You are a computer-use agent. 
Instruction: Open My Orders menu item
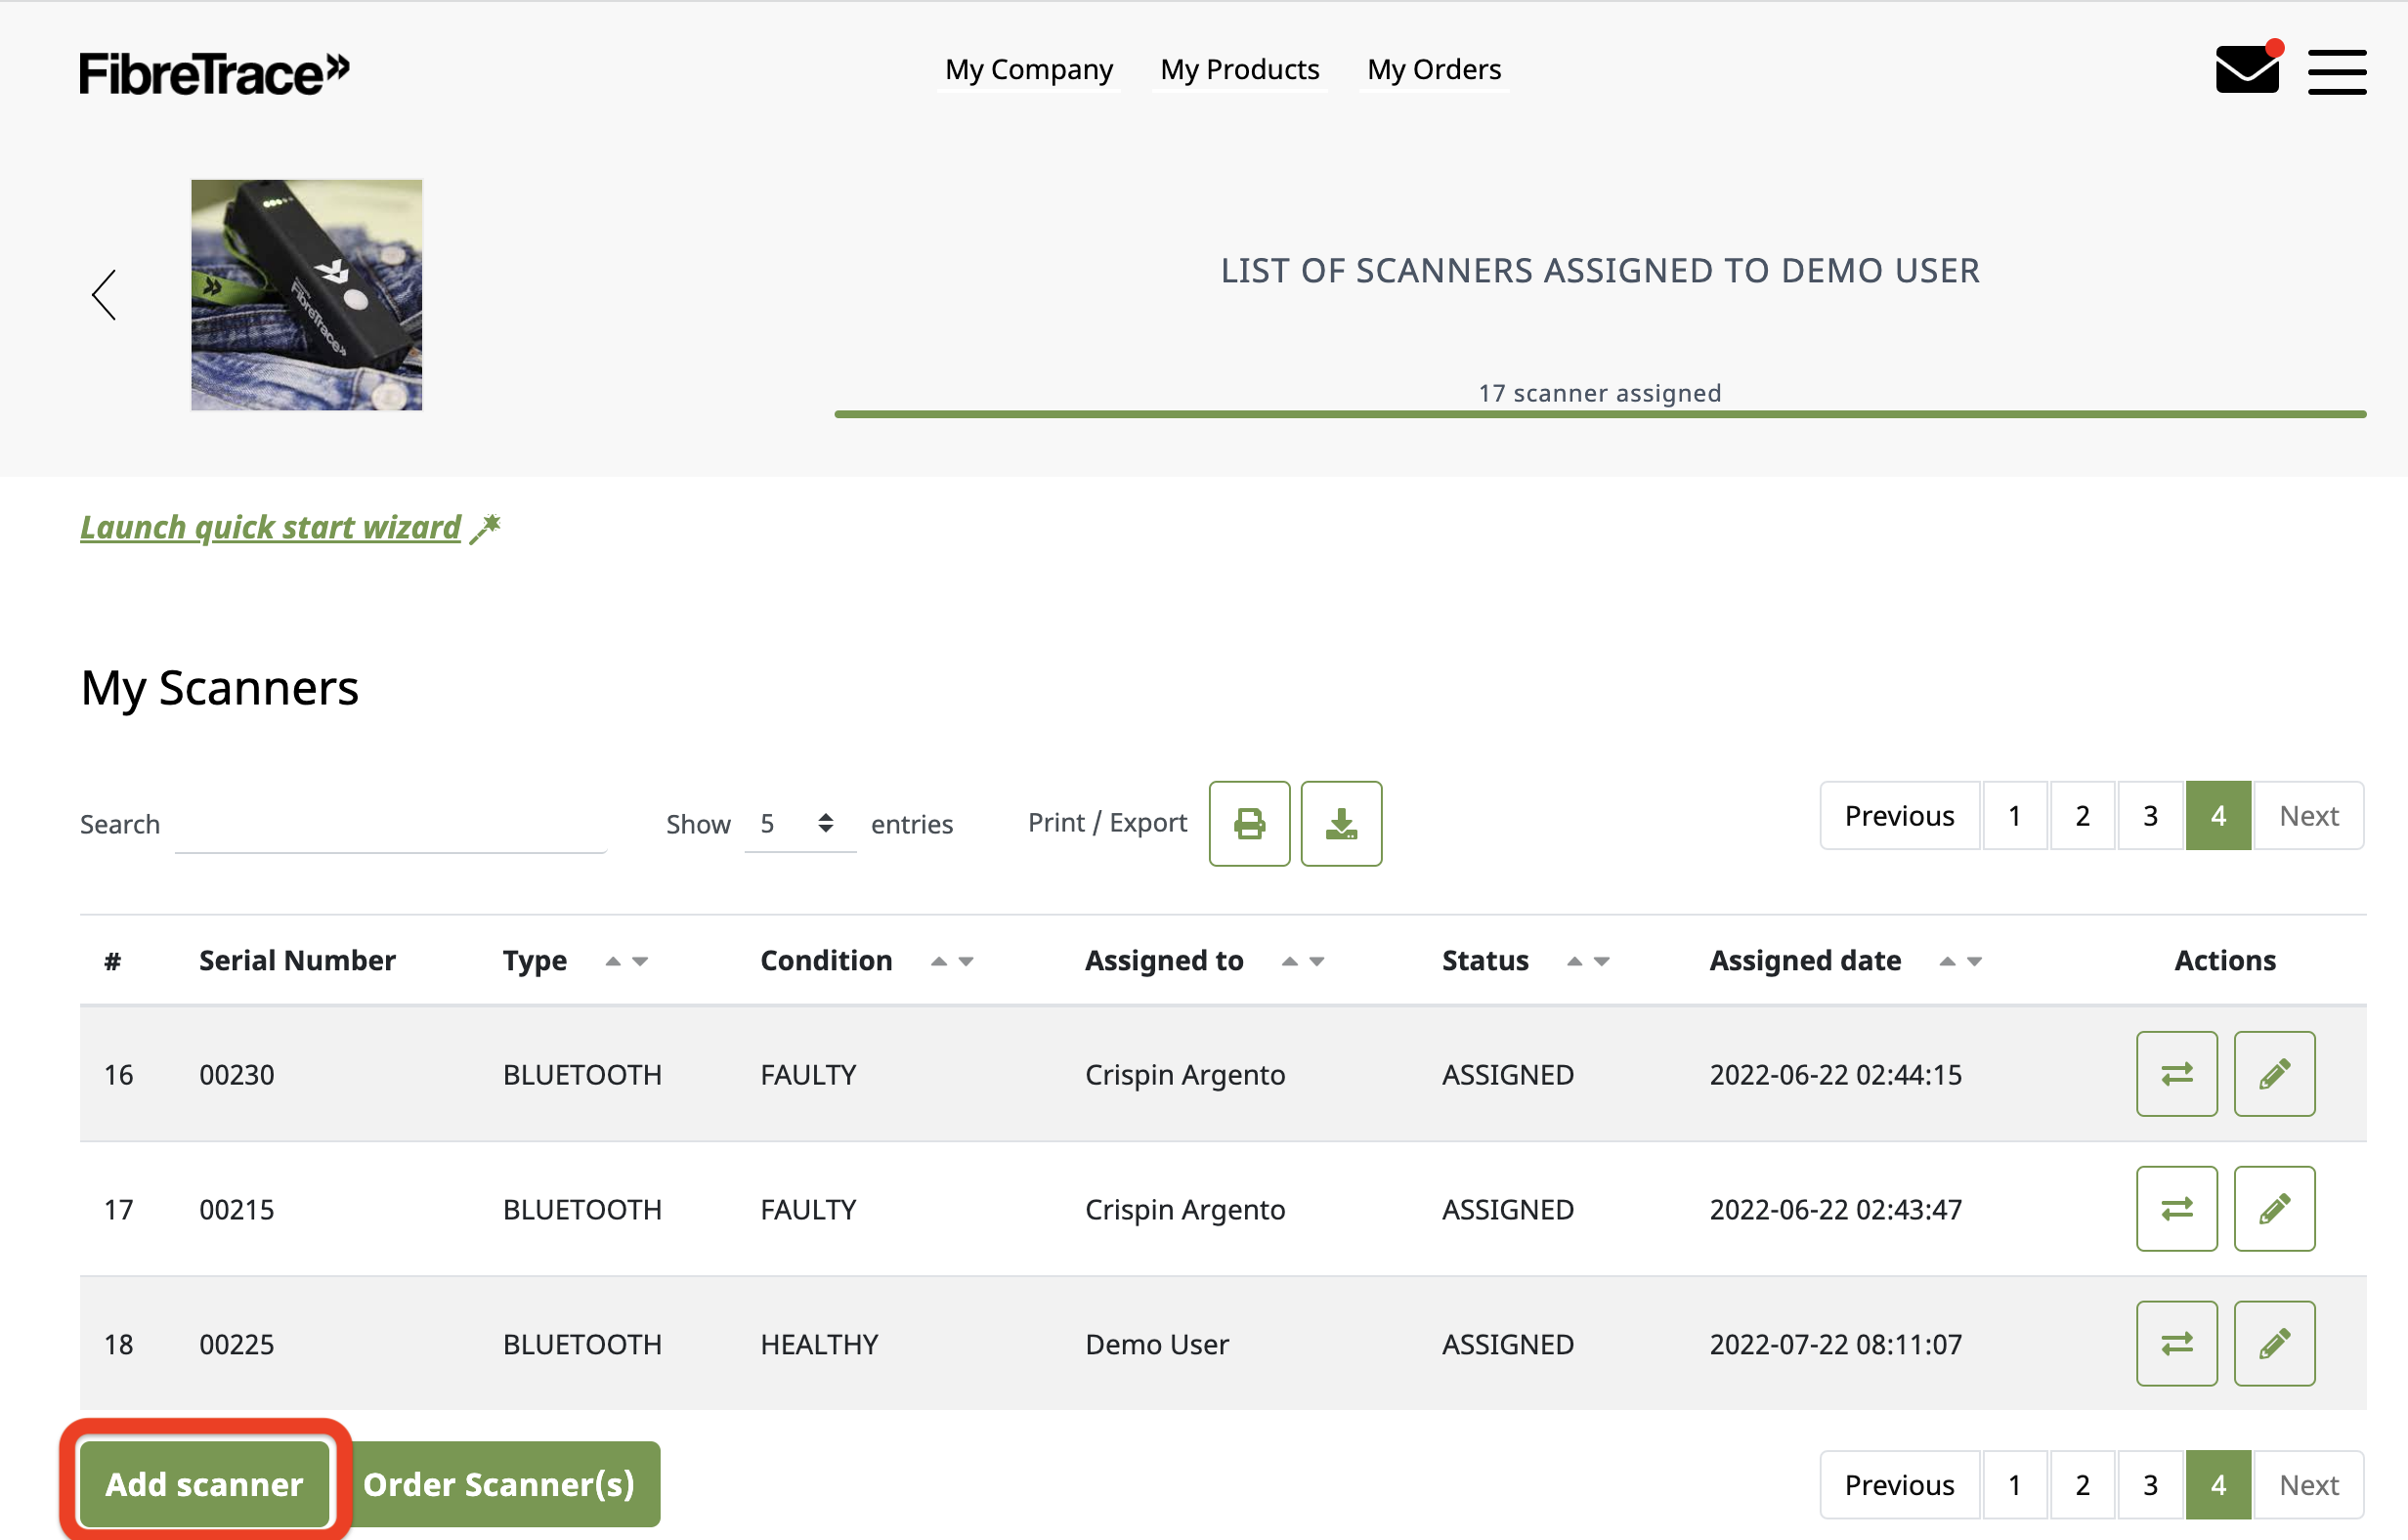(1433, 70)
